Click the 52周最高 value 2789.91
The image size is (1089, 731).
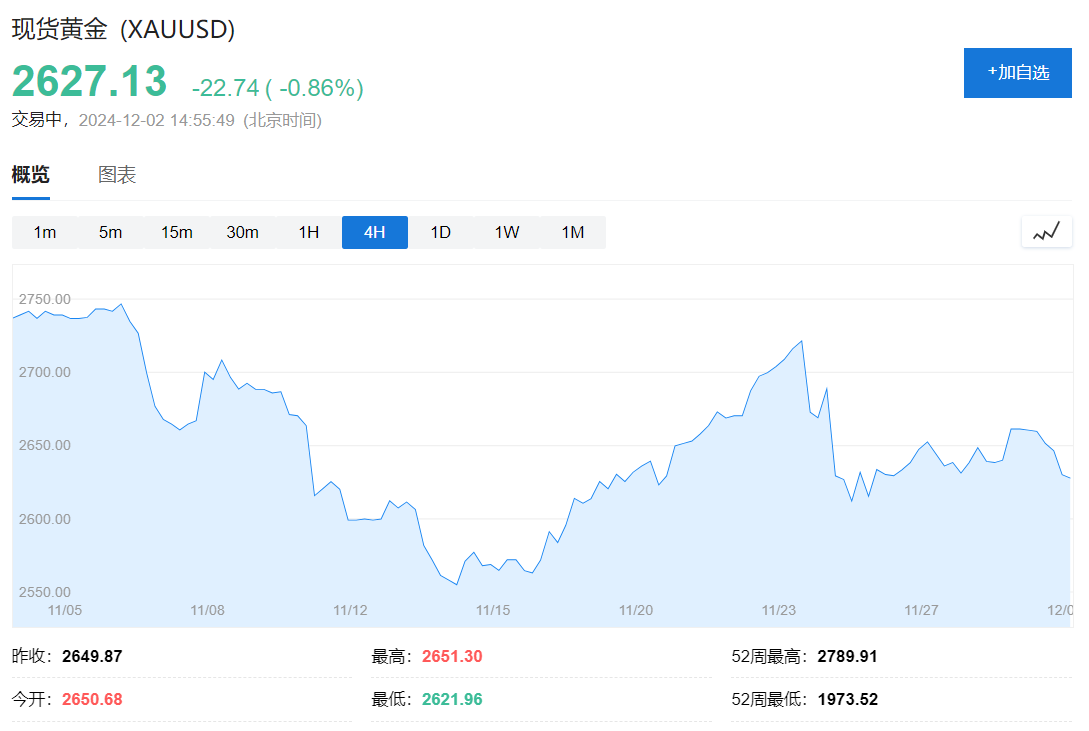847,657
